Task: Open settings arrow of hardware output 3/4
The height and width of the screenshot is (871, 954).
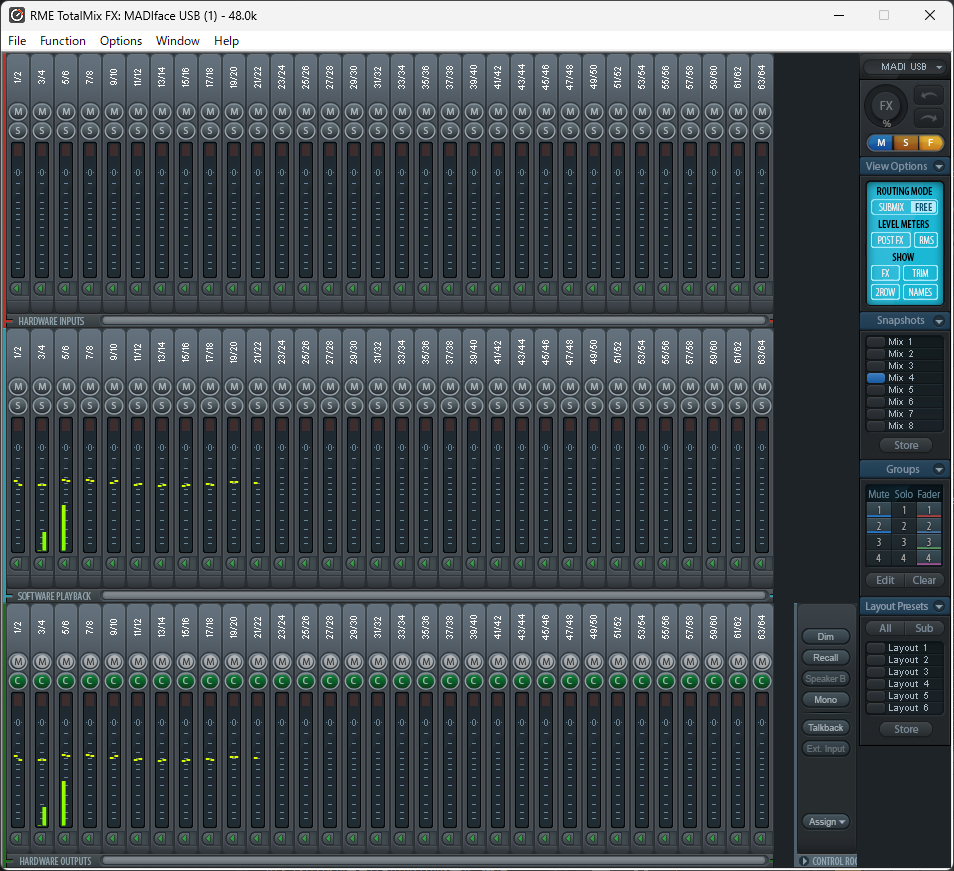Action: tap(40, 838)
